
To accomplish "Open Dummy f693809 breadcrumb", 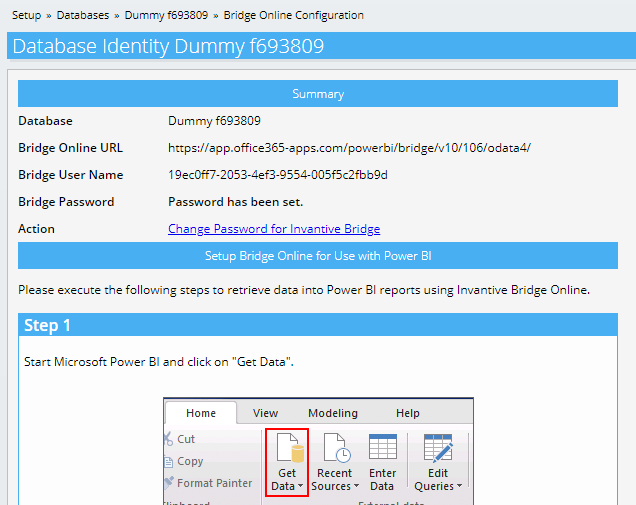I will 166,15.
